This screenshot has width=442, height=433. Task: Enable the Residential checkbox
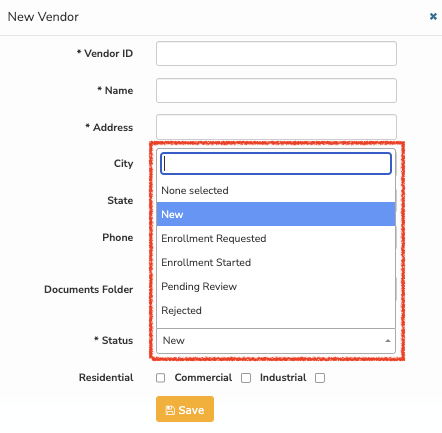[x=161, y=378]
